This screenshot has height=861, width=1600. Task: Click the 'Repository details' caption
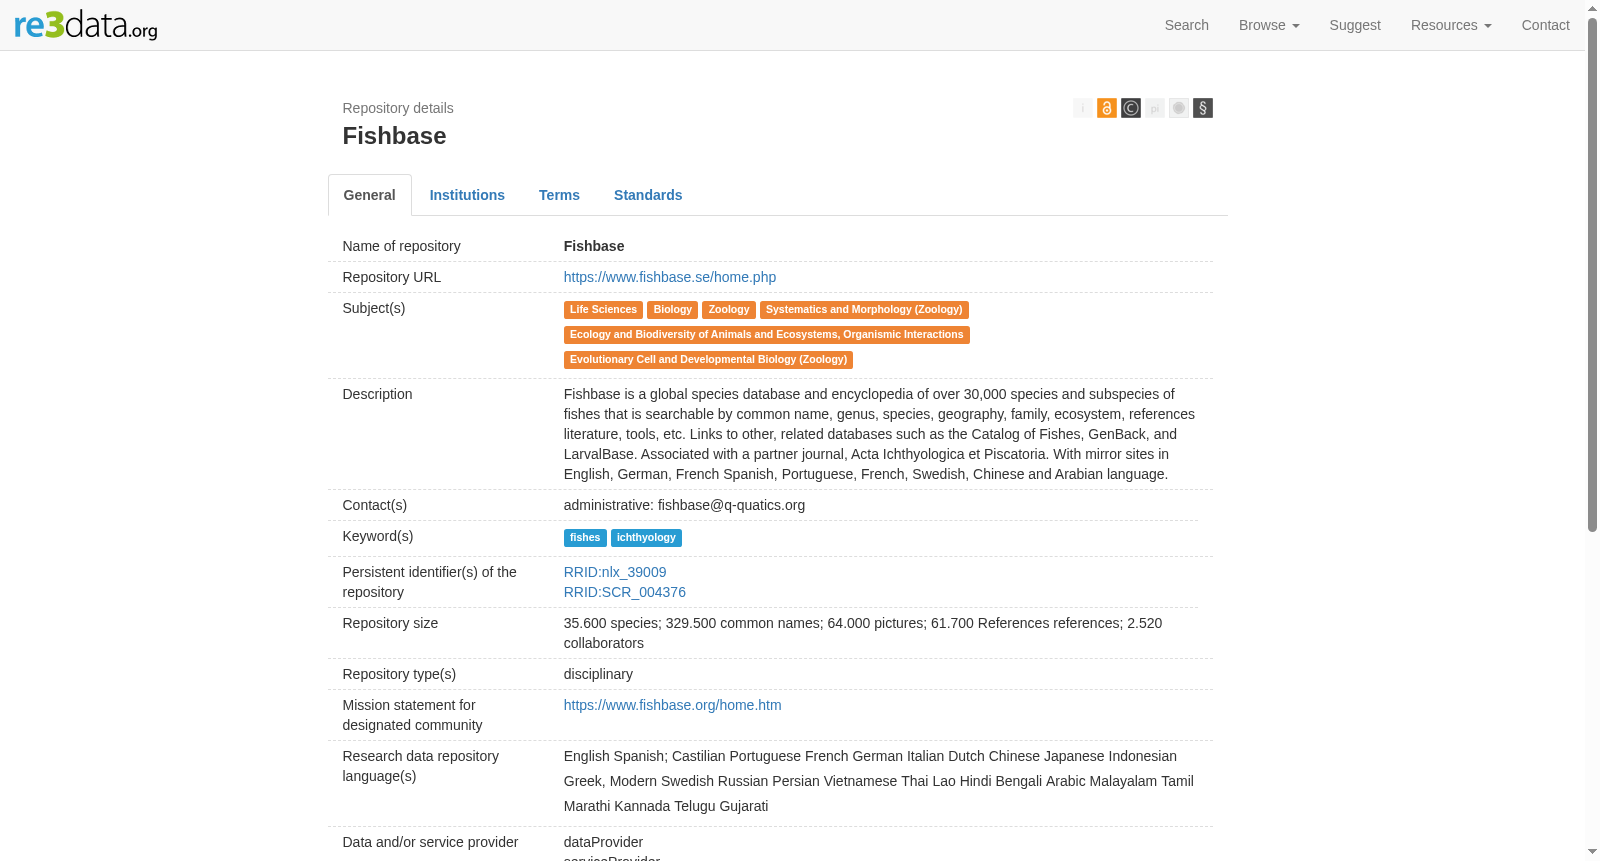(397, 108)
